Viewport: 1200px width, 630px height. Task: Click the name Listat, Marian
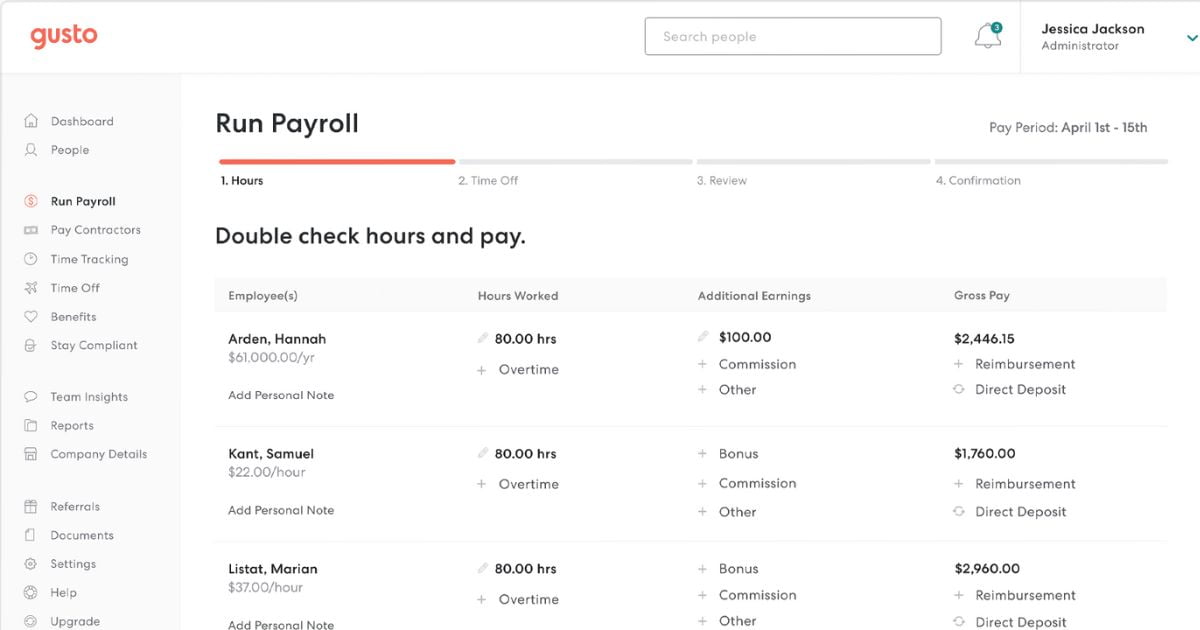point(273,569)
